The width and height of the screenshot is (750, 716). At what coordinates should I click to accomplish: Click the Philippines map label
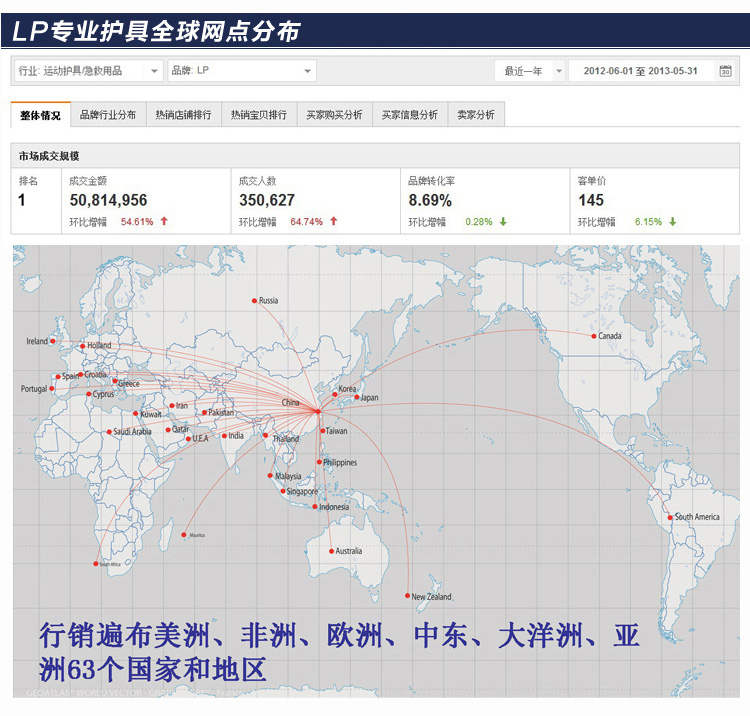pyautogui.click(x=340, y=463)
